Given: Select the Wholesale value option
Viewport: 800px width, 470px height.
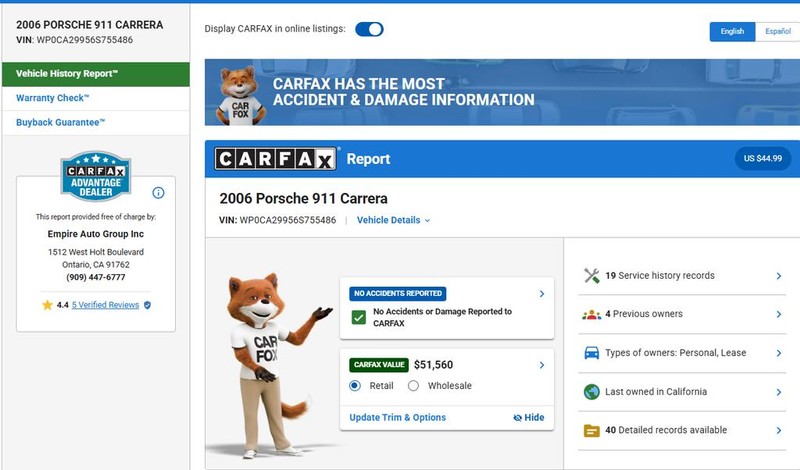Looking at the screenshot, I should (414, 386).
